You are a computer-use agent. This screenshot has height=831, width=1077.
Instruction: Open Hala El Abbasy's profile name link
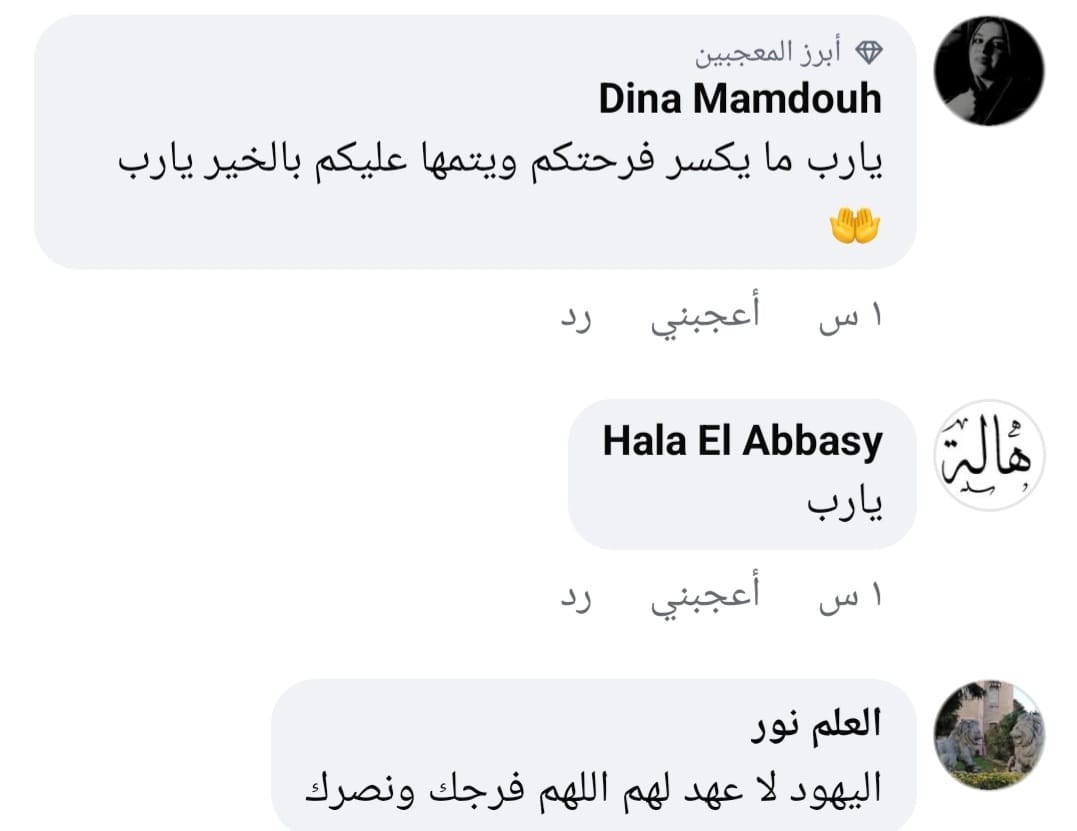742,441
